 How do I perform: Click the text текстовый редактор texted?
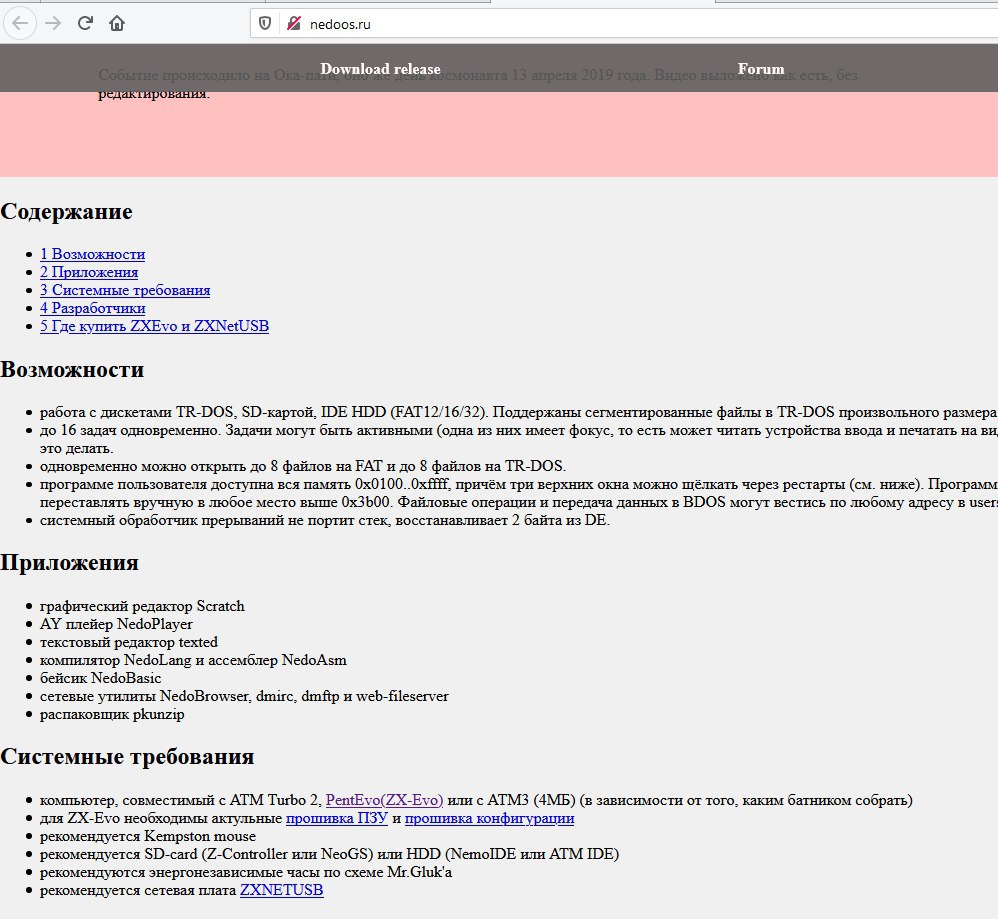coord(129,642)
